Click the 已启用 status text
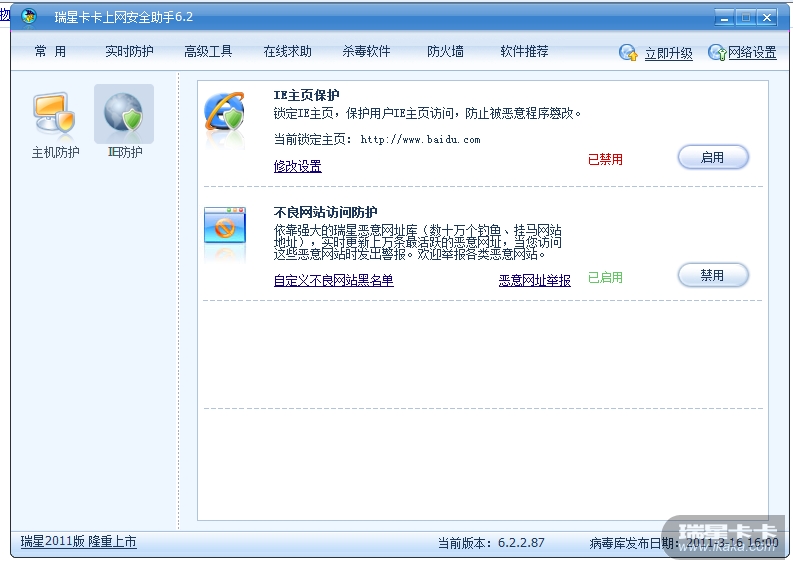The height and width of the screenshot is (566, 793). (x=605, y=278)
